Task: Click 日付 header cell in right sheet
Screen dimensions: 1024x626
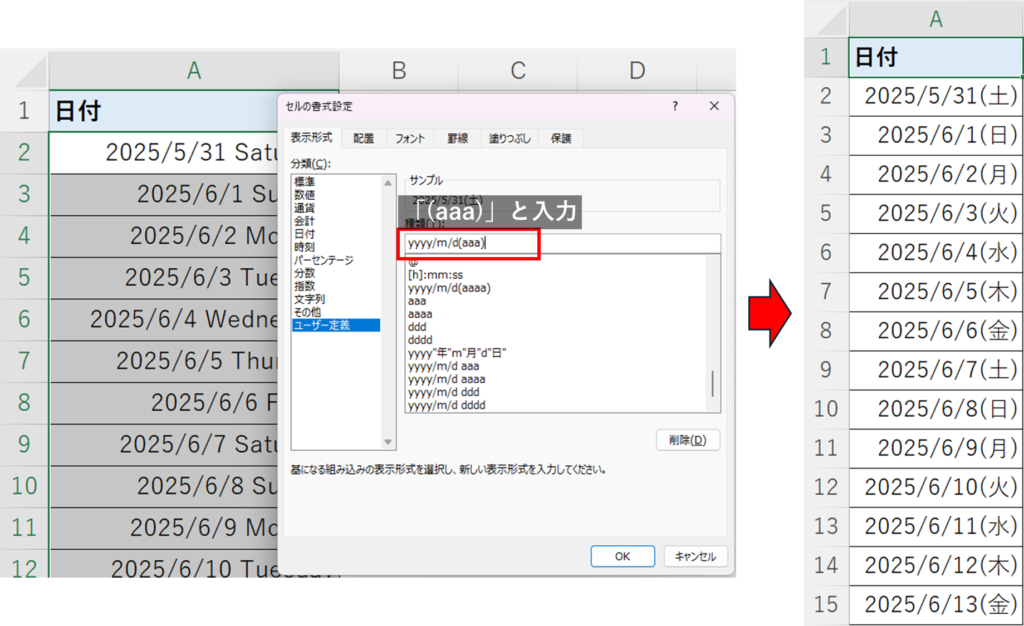Action: [x=935, y=57]
